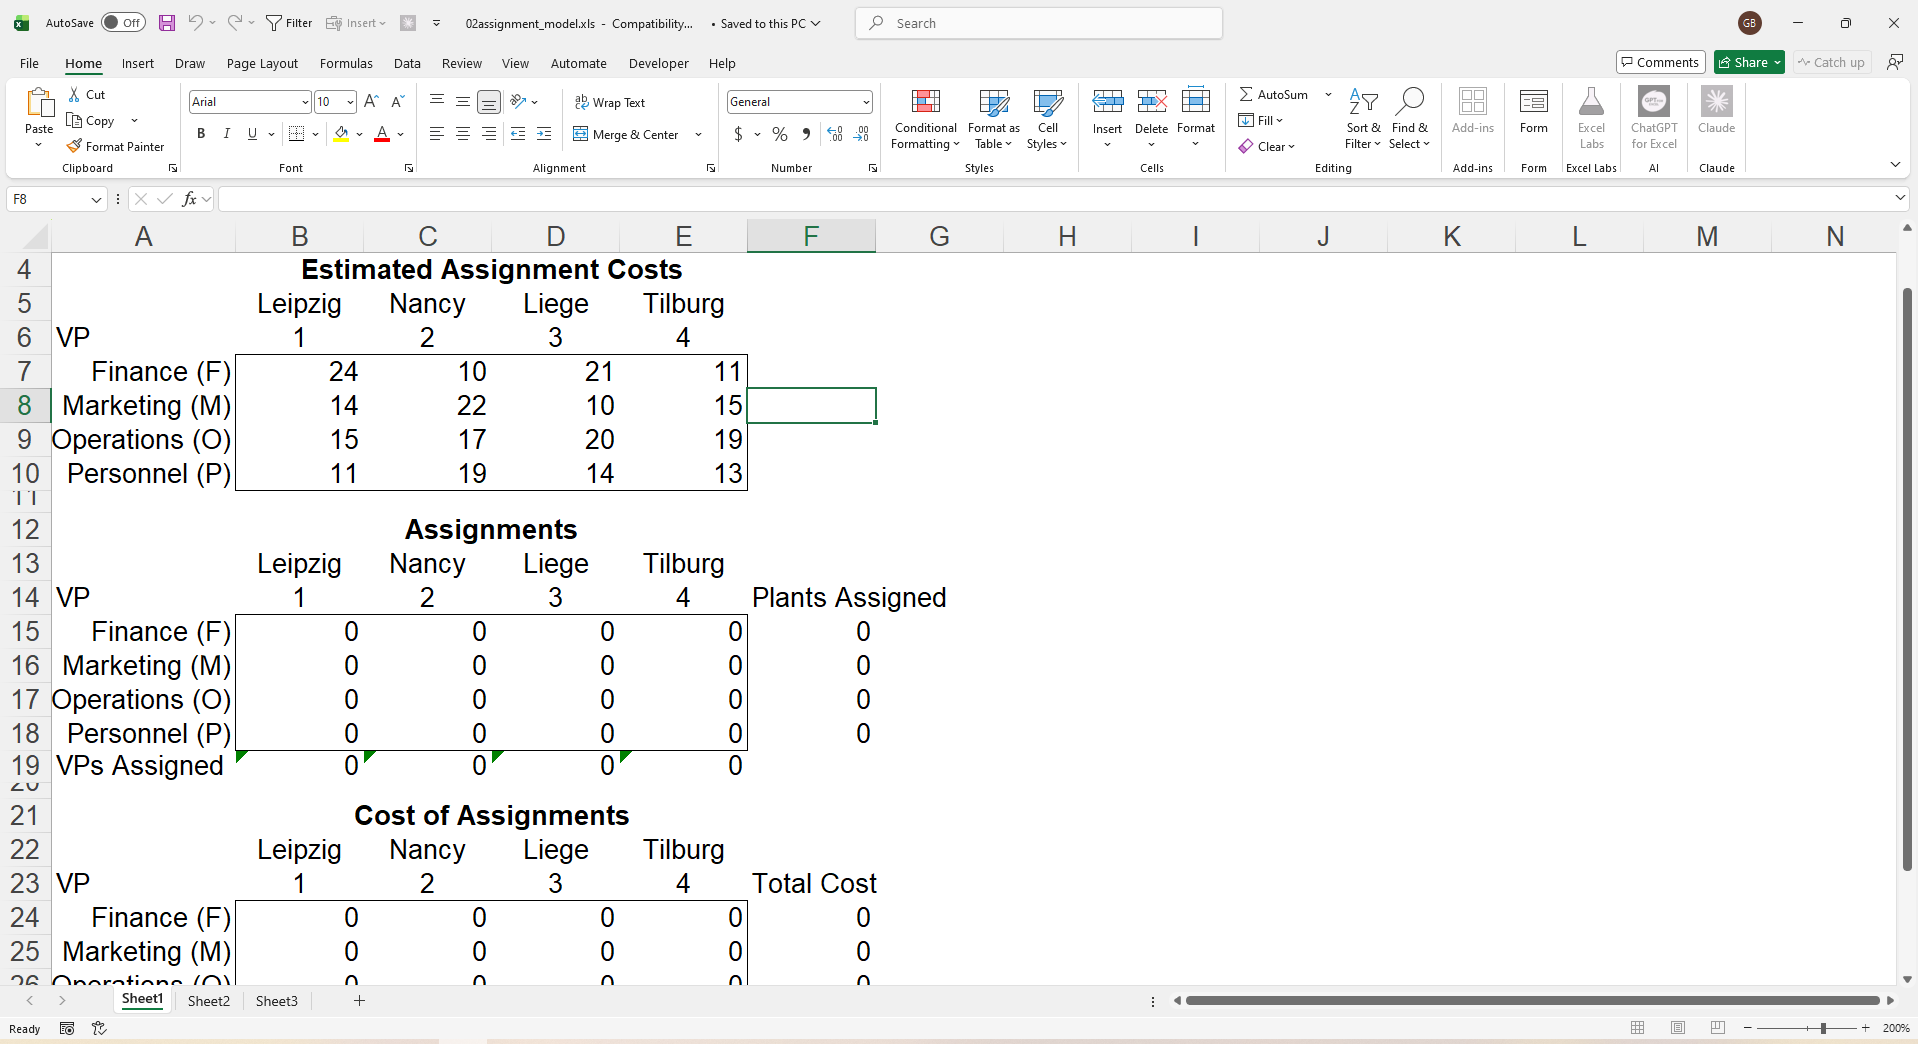The width and height of the screenshot is (1918, 1044).
Task: Decrease font size with the smaller A icon
Action: pos(397,101)
